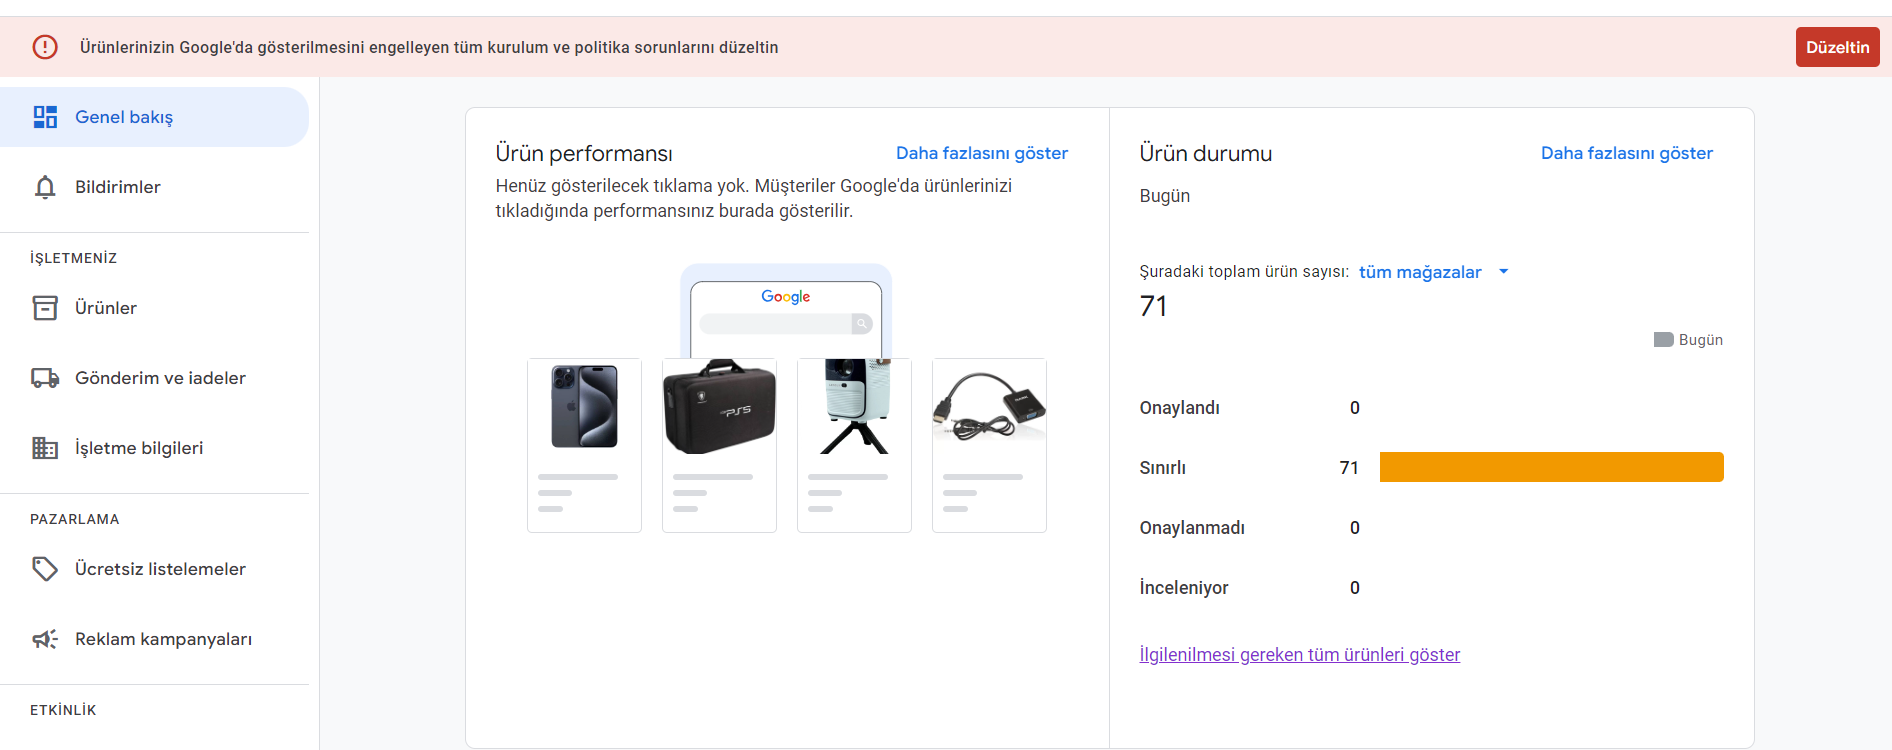Viewport: 1892px width, 750px height.
Task: Expand the tüm mağazalar dropdown
Action: coord(1433,272)
